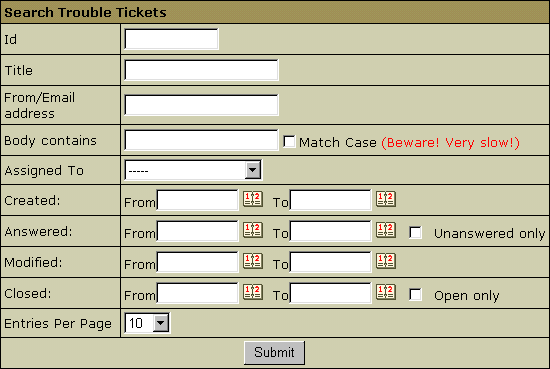Viewport: 550px width, 369px height.
Task: Expand the Assigned To dropdown
Action: 193,170
